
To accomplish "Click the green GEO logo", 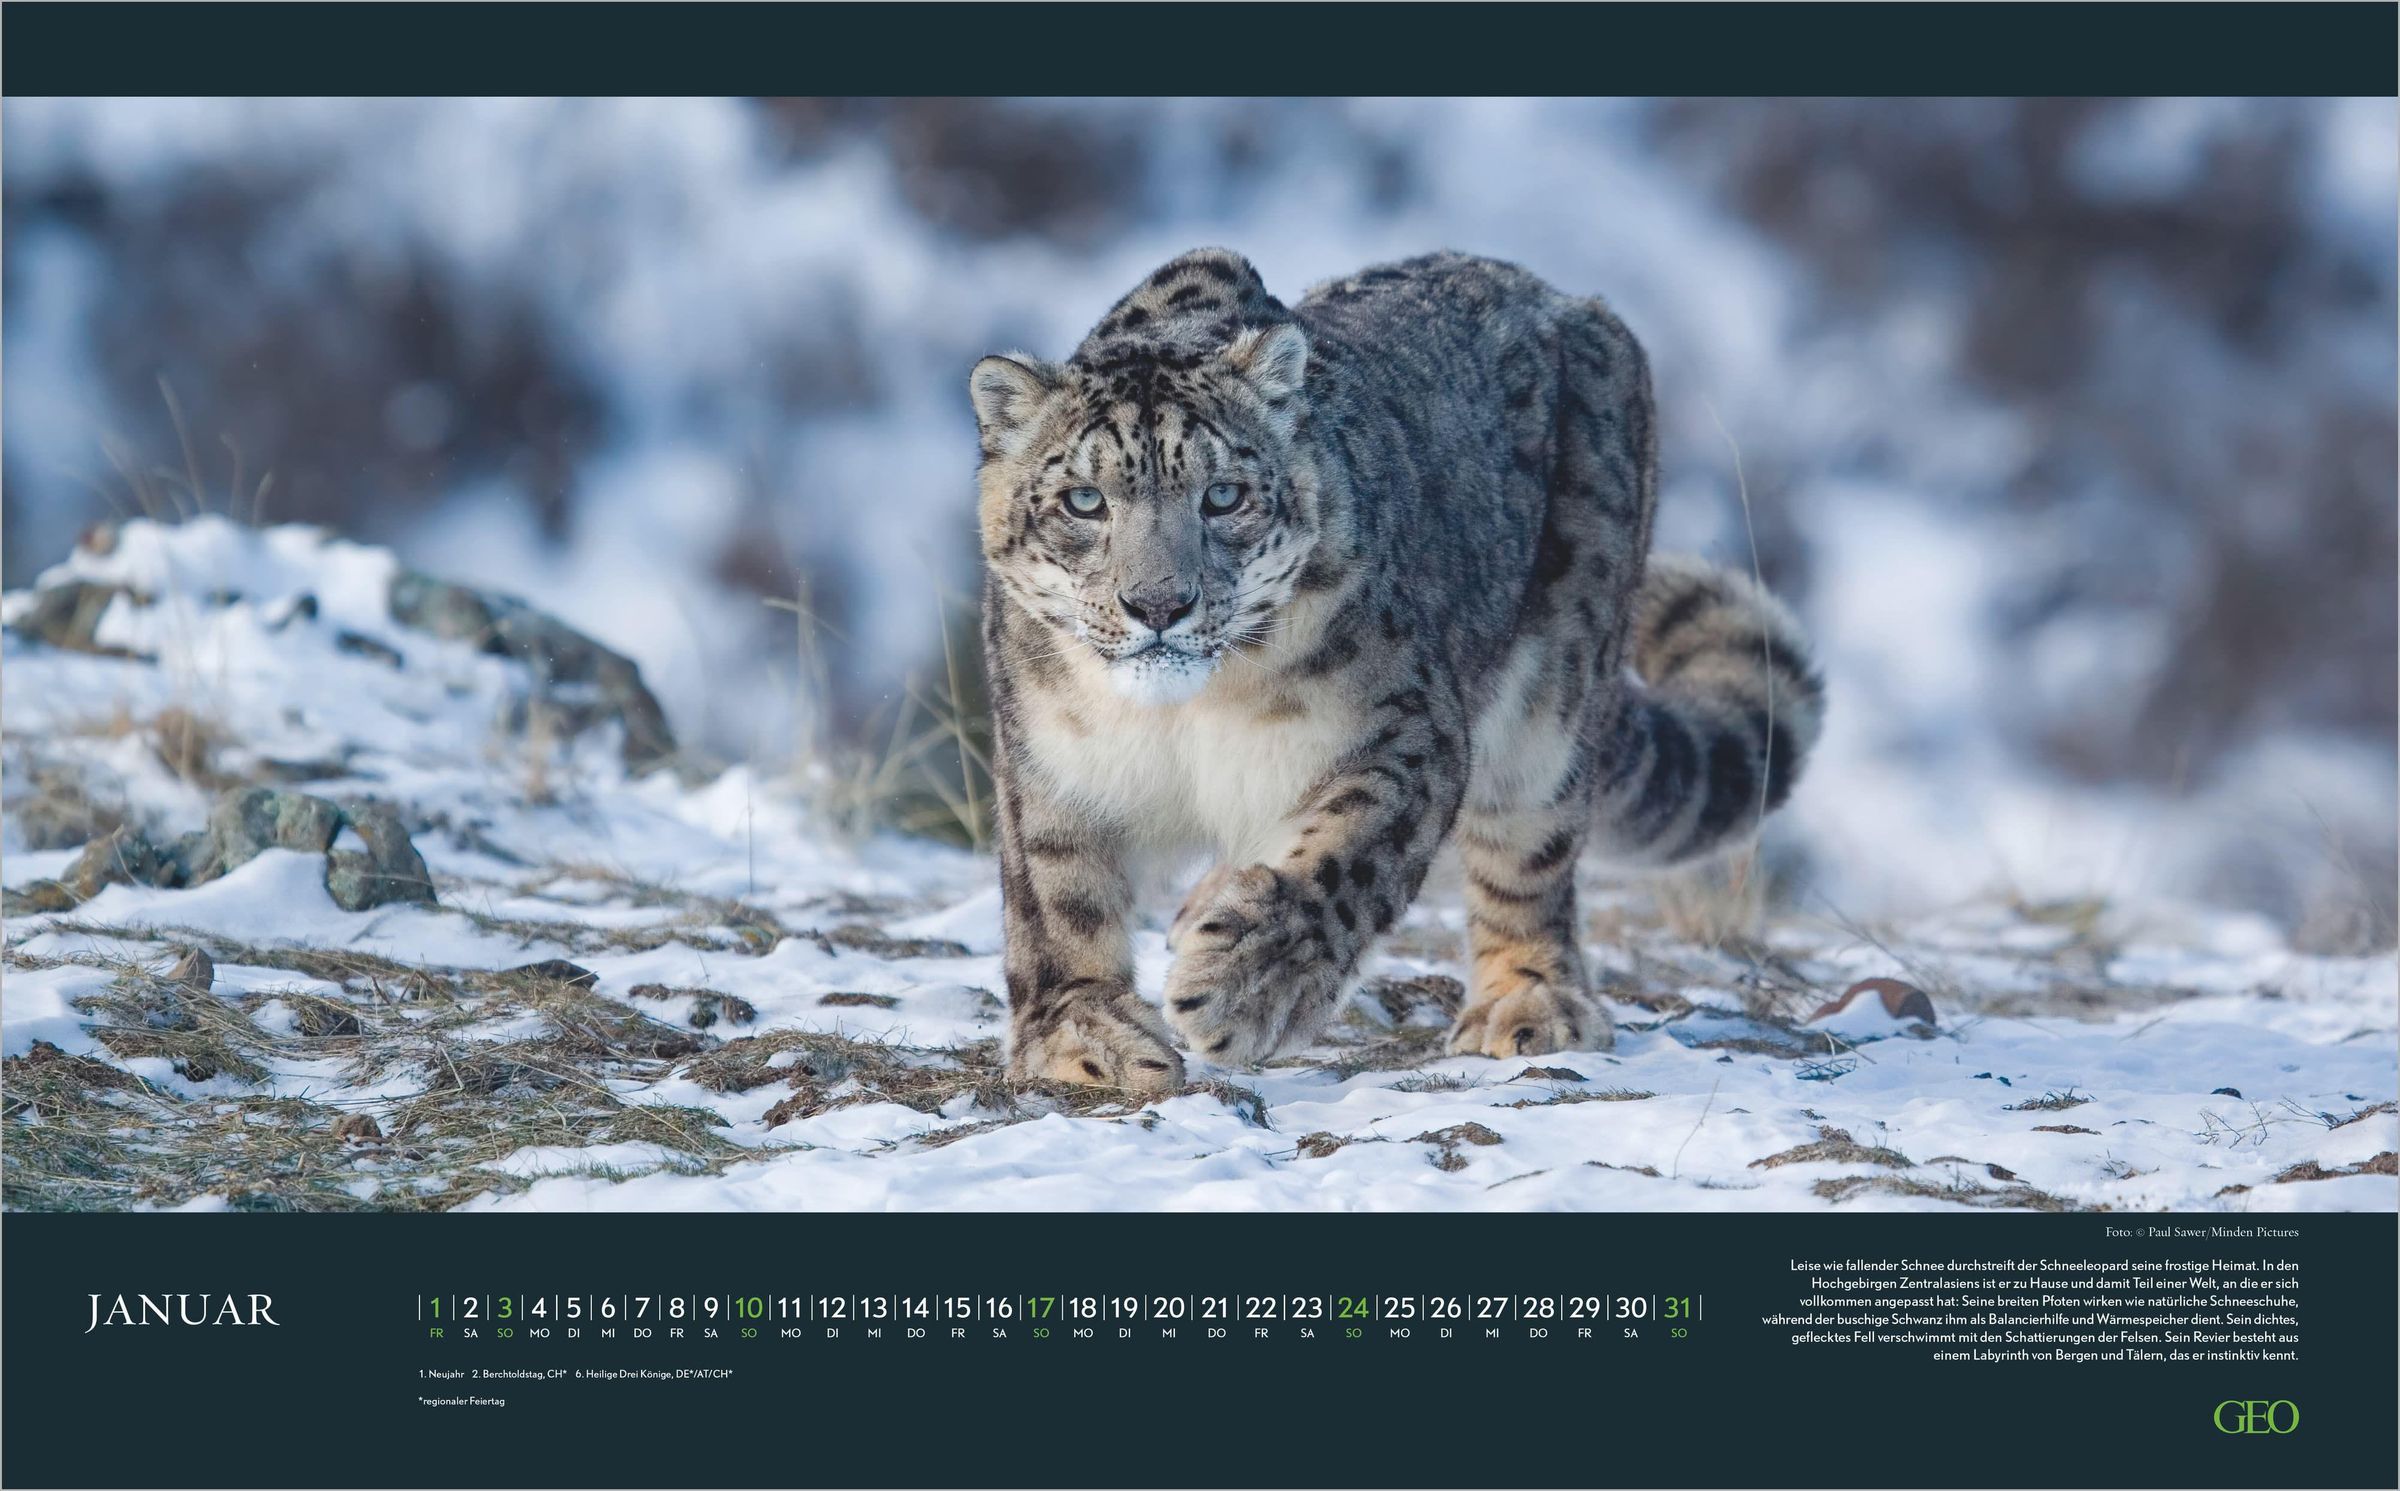I will [x=2256, y=1417].
